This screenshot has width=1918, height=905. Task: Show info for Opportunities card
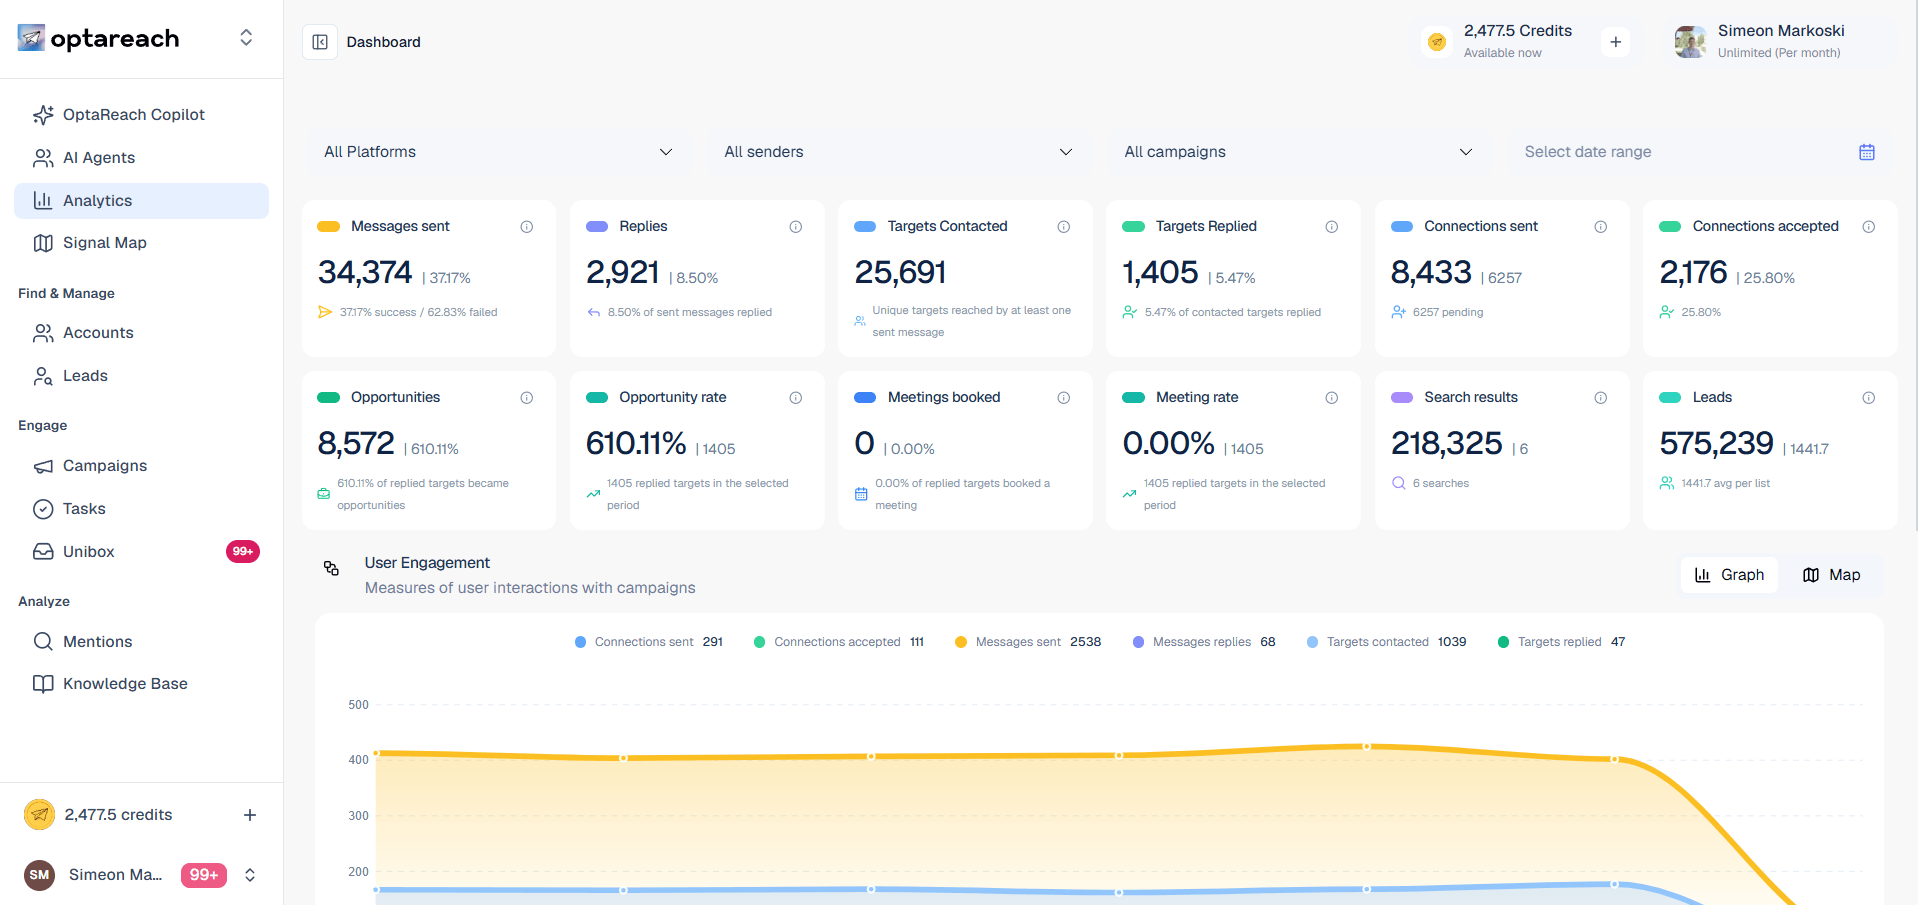(x=527, y=398)
